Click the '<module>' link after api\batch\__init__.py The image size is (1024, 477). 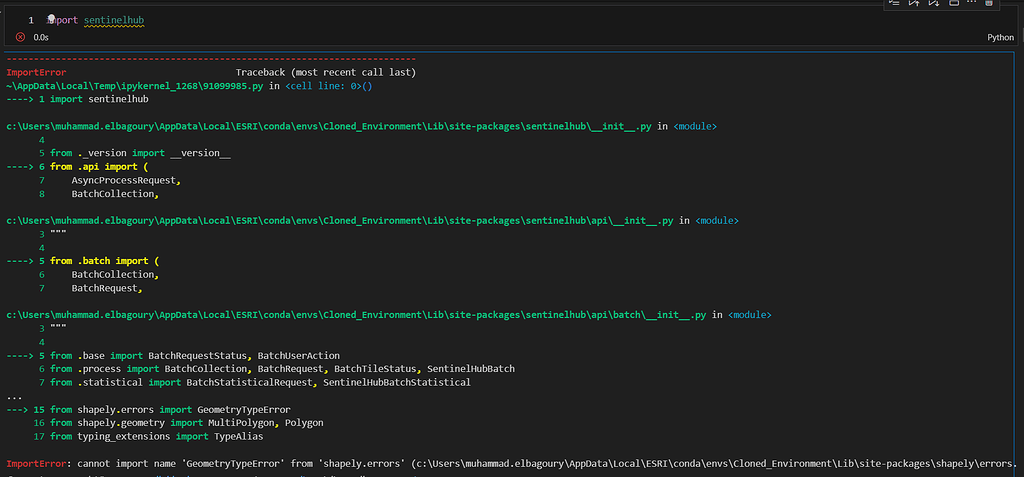pyautogui.click(x=750, y=315)
